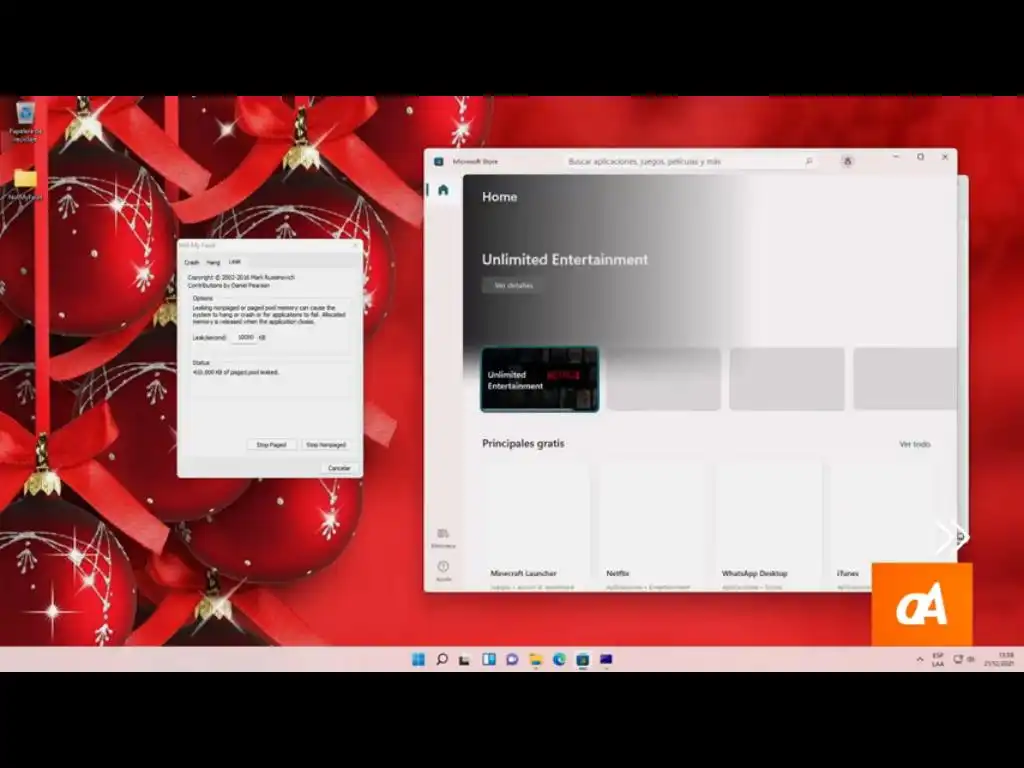Close the Microsoft Store window
The image size is (1024, 768).
(944, 157)
